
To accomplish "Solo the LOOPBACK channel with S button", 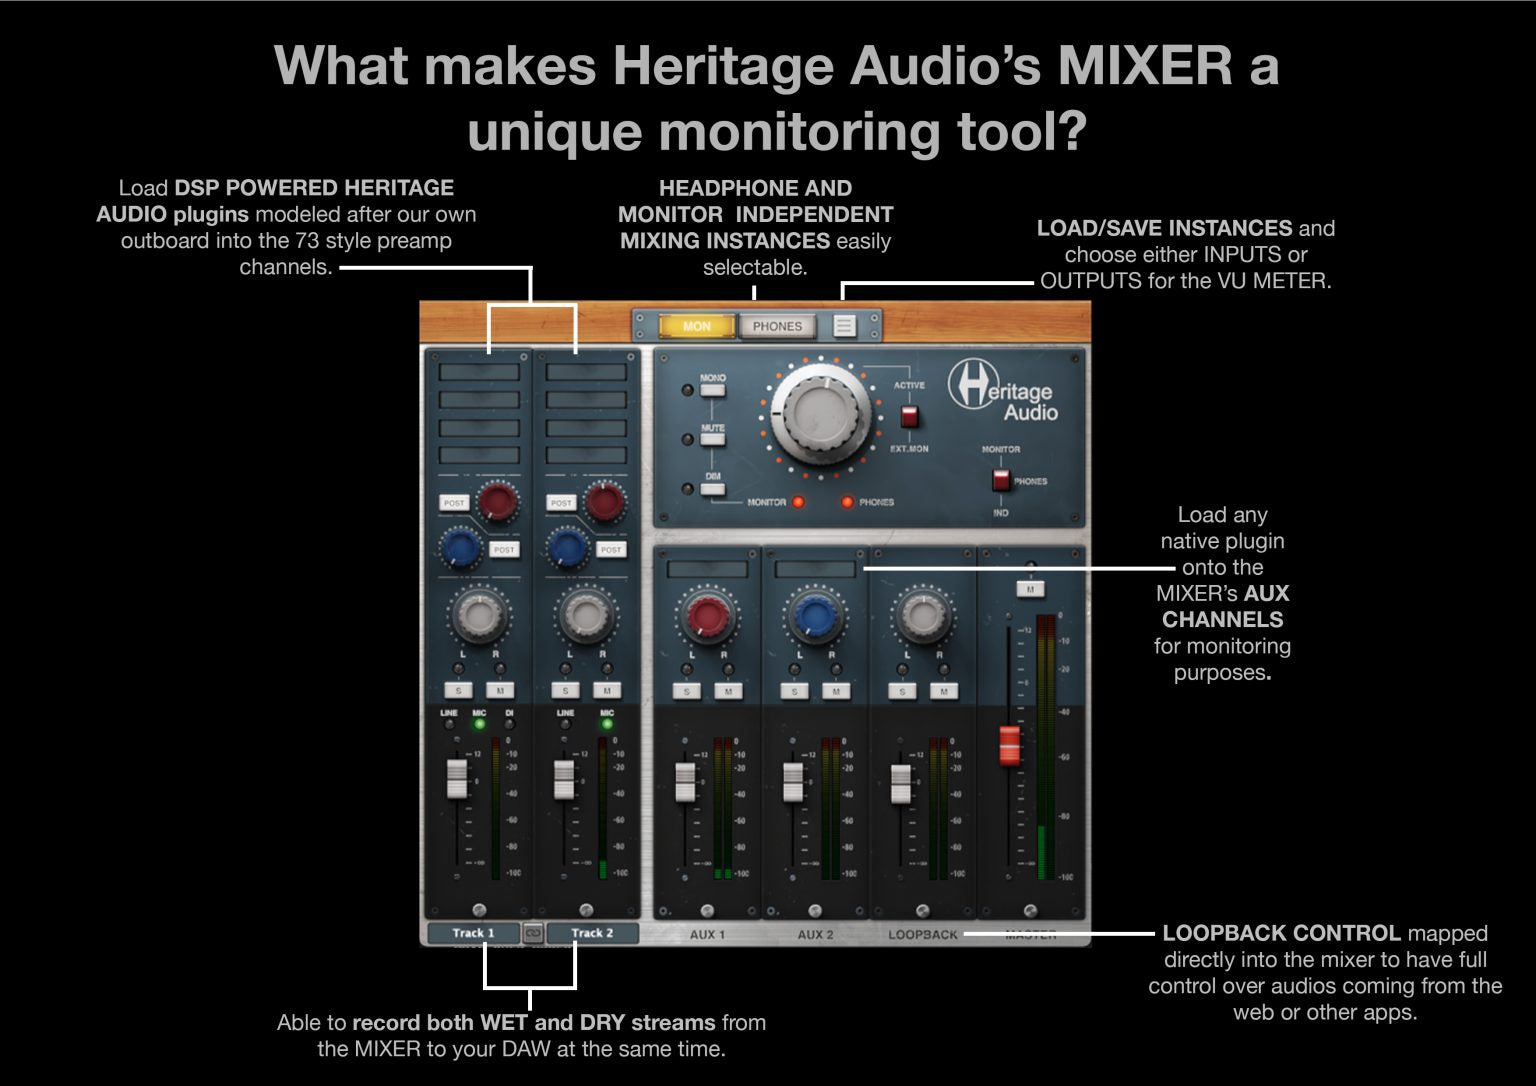I will click(x=902, y=691).
